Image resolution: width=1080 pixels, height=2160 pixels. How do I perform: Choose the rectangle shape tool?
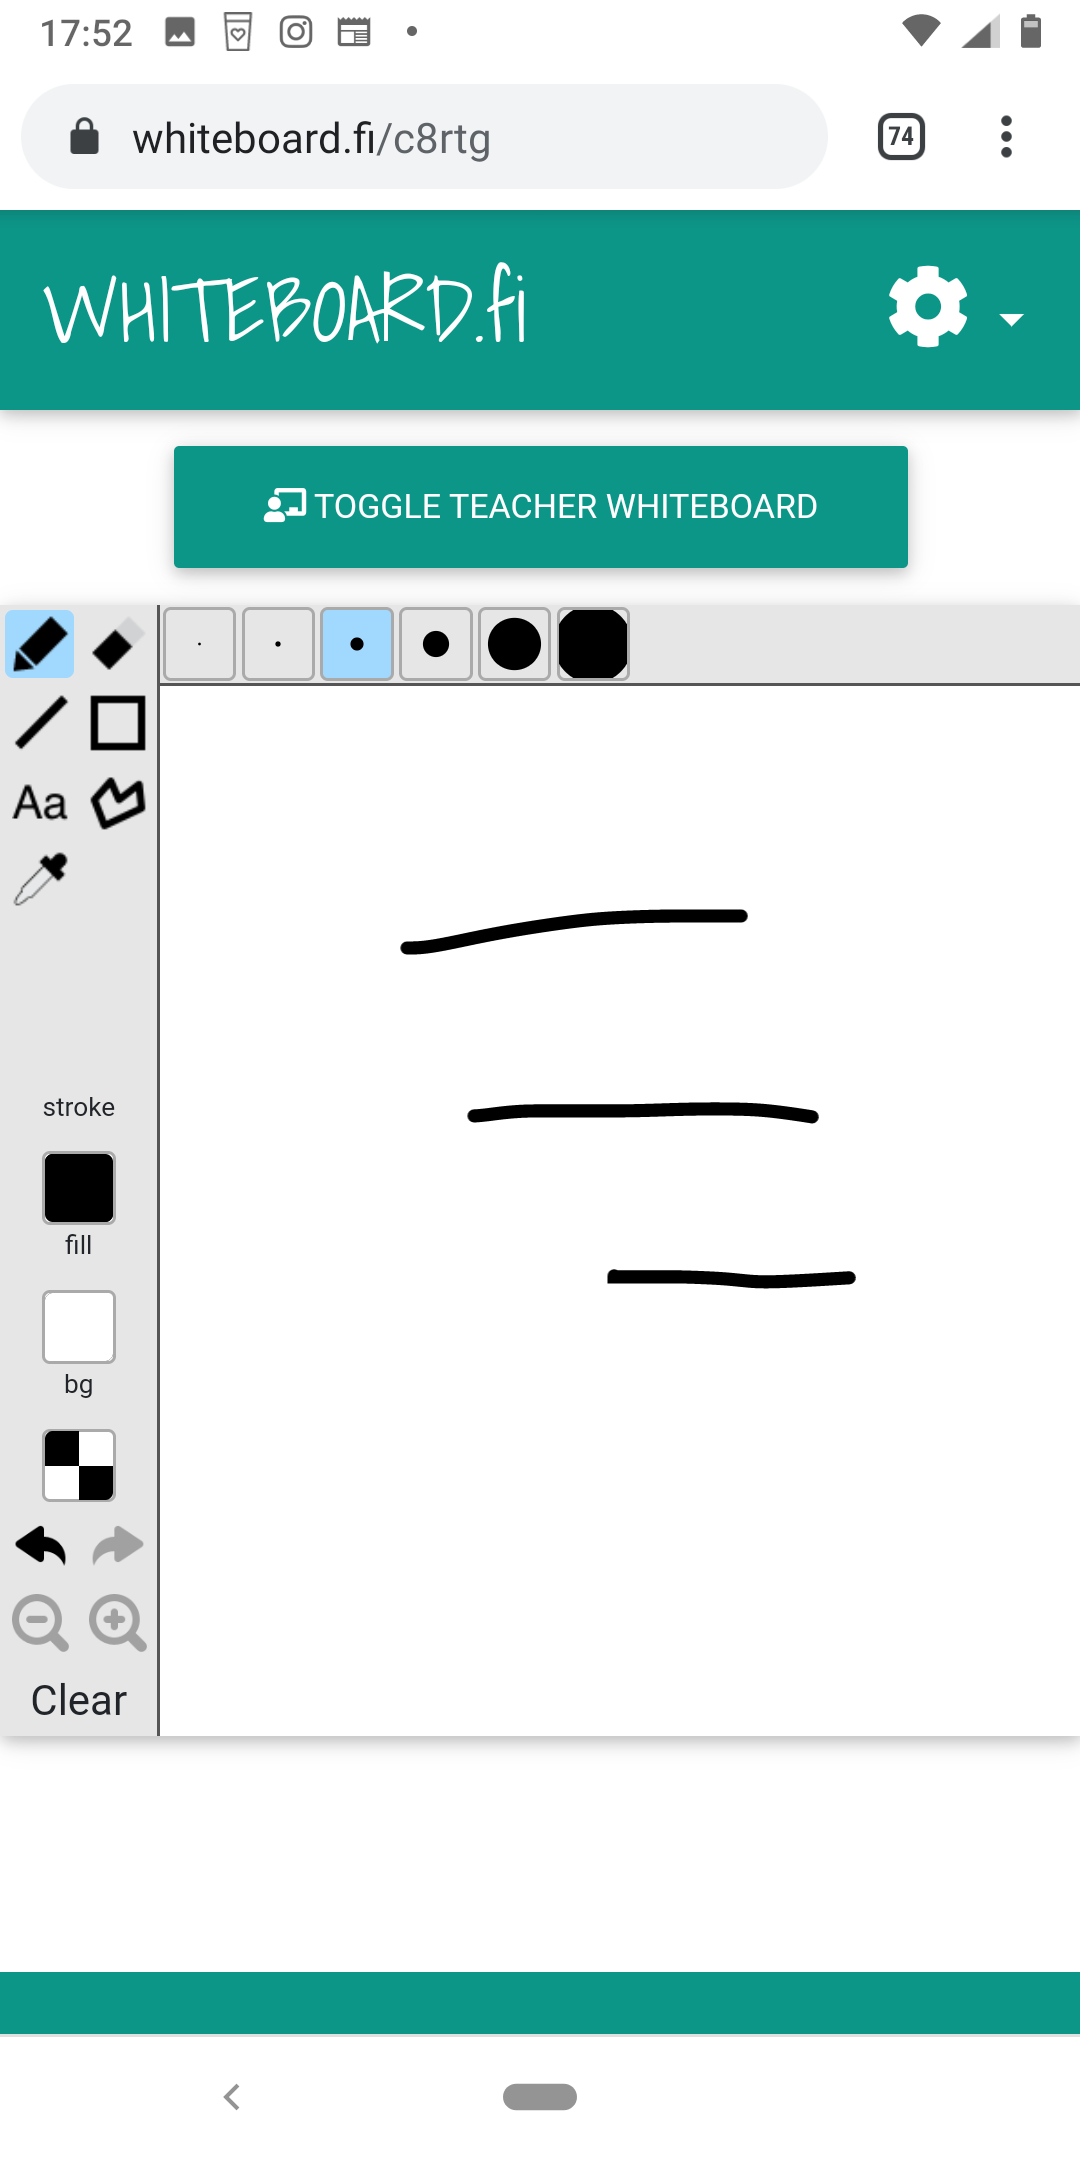118,723
